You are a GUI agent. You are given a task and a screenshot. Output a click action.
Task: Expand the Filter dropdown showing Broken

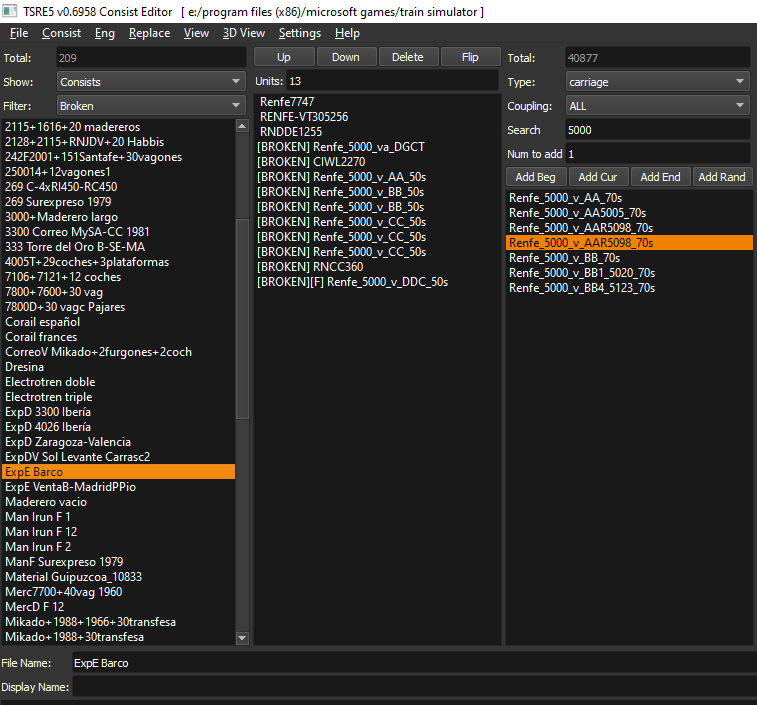click(x=150, y=106)
